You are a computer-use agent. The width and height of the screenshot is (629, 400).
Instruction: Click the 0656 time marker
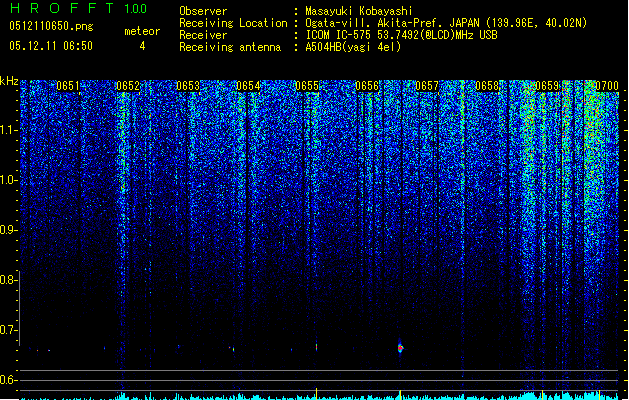[367, 86]
